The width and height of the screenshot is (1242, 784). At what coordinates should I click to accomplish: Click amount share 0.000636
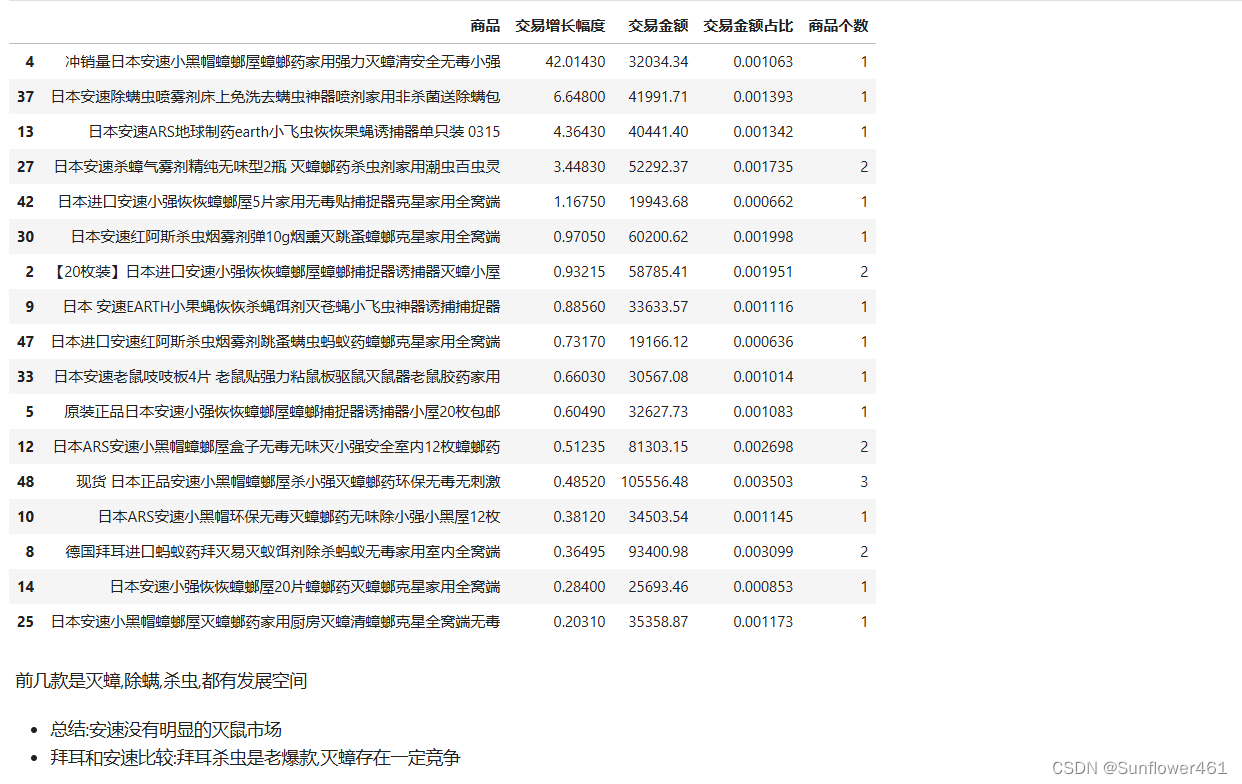tap(763, 342)
